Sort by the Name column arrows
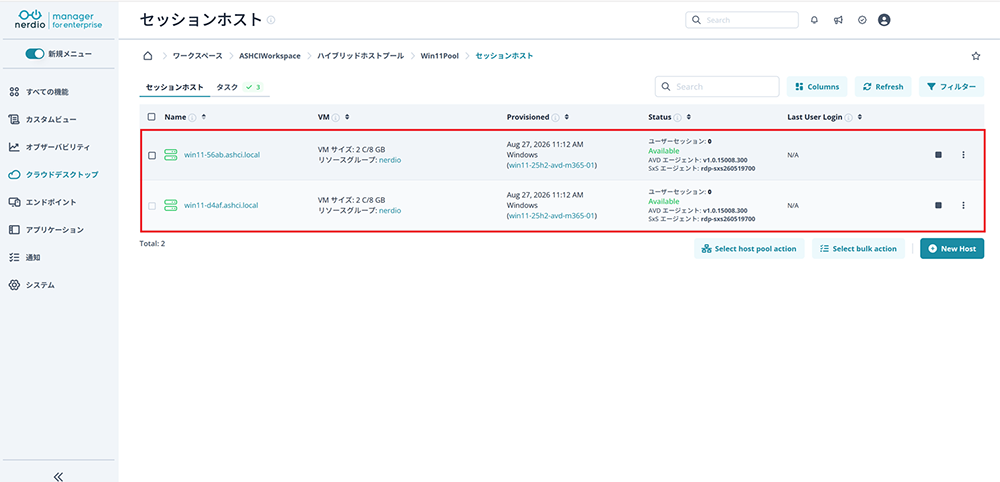Viewport: 1000px width, 482px height. [x=203, y=117]
